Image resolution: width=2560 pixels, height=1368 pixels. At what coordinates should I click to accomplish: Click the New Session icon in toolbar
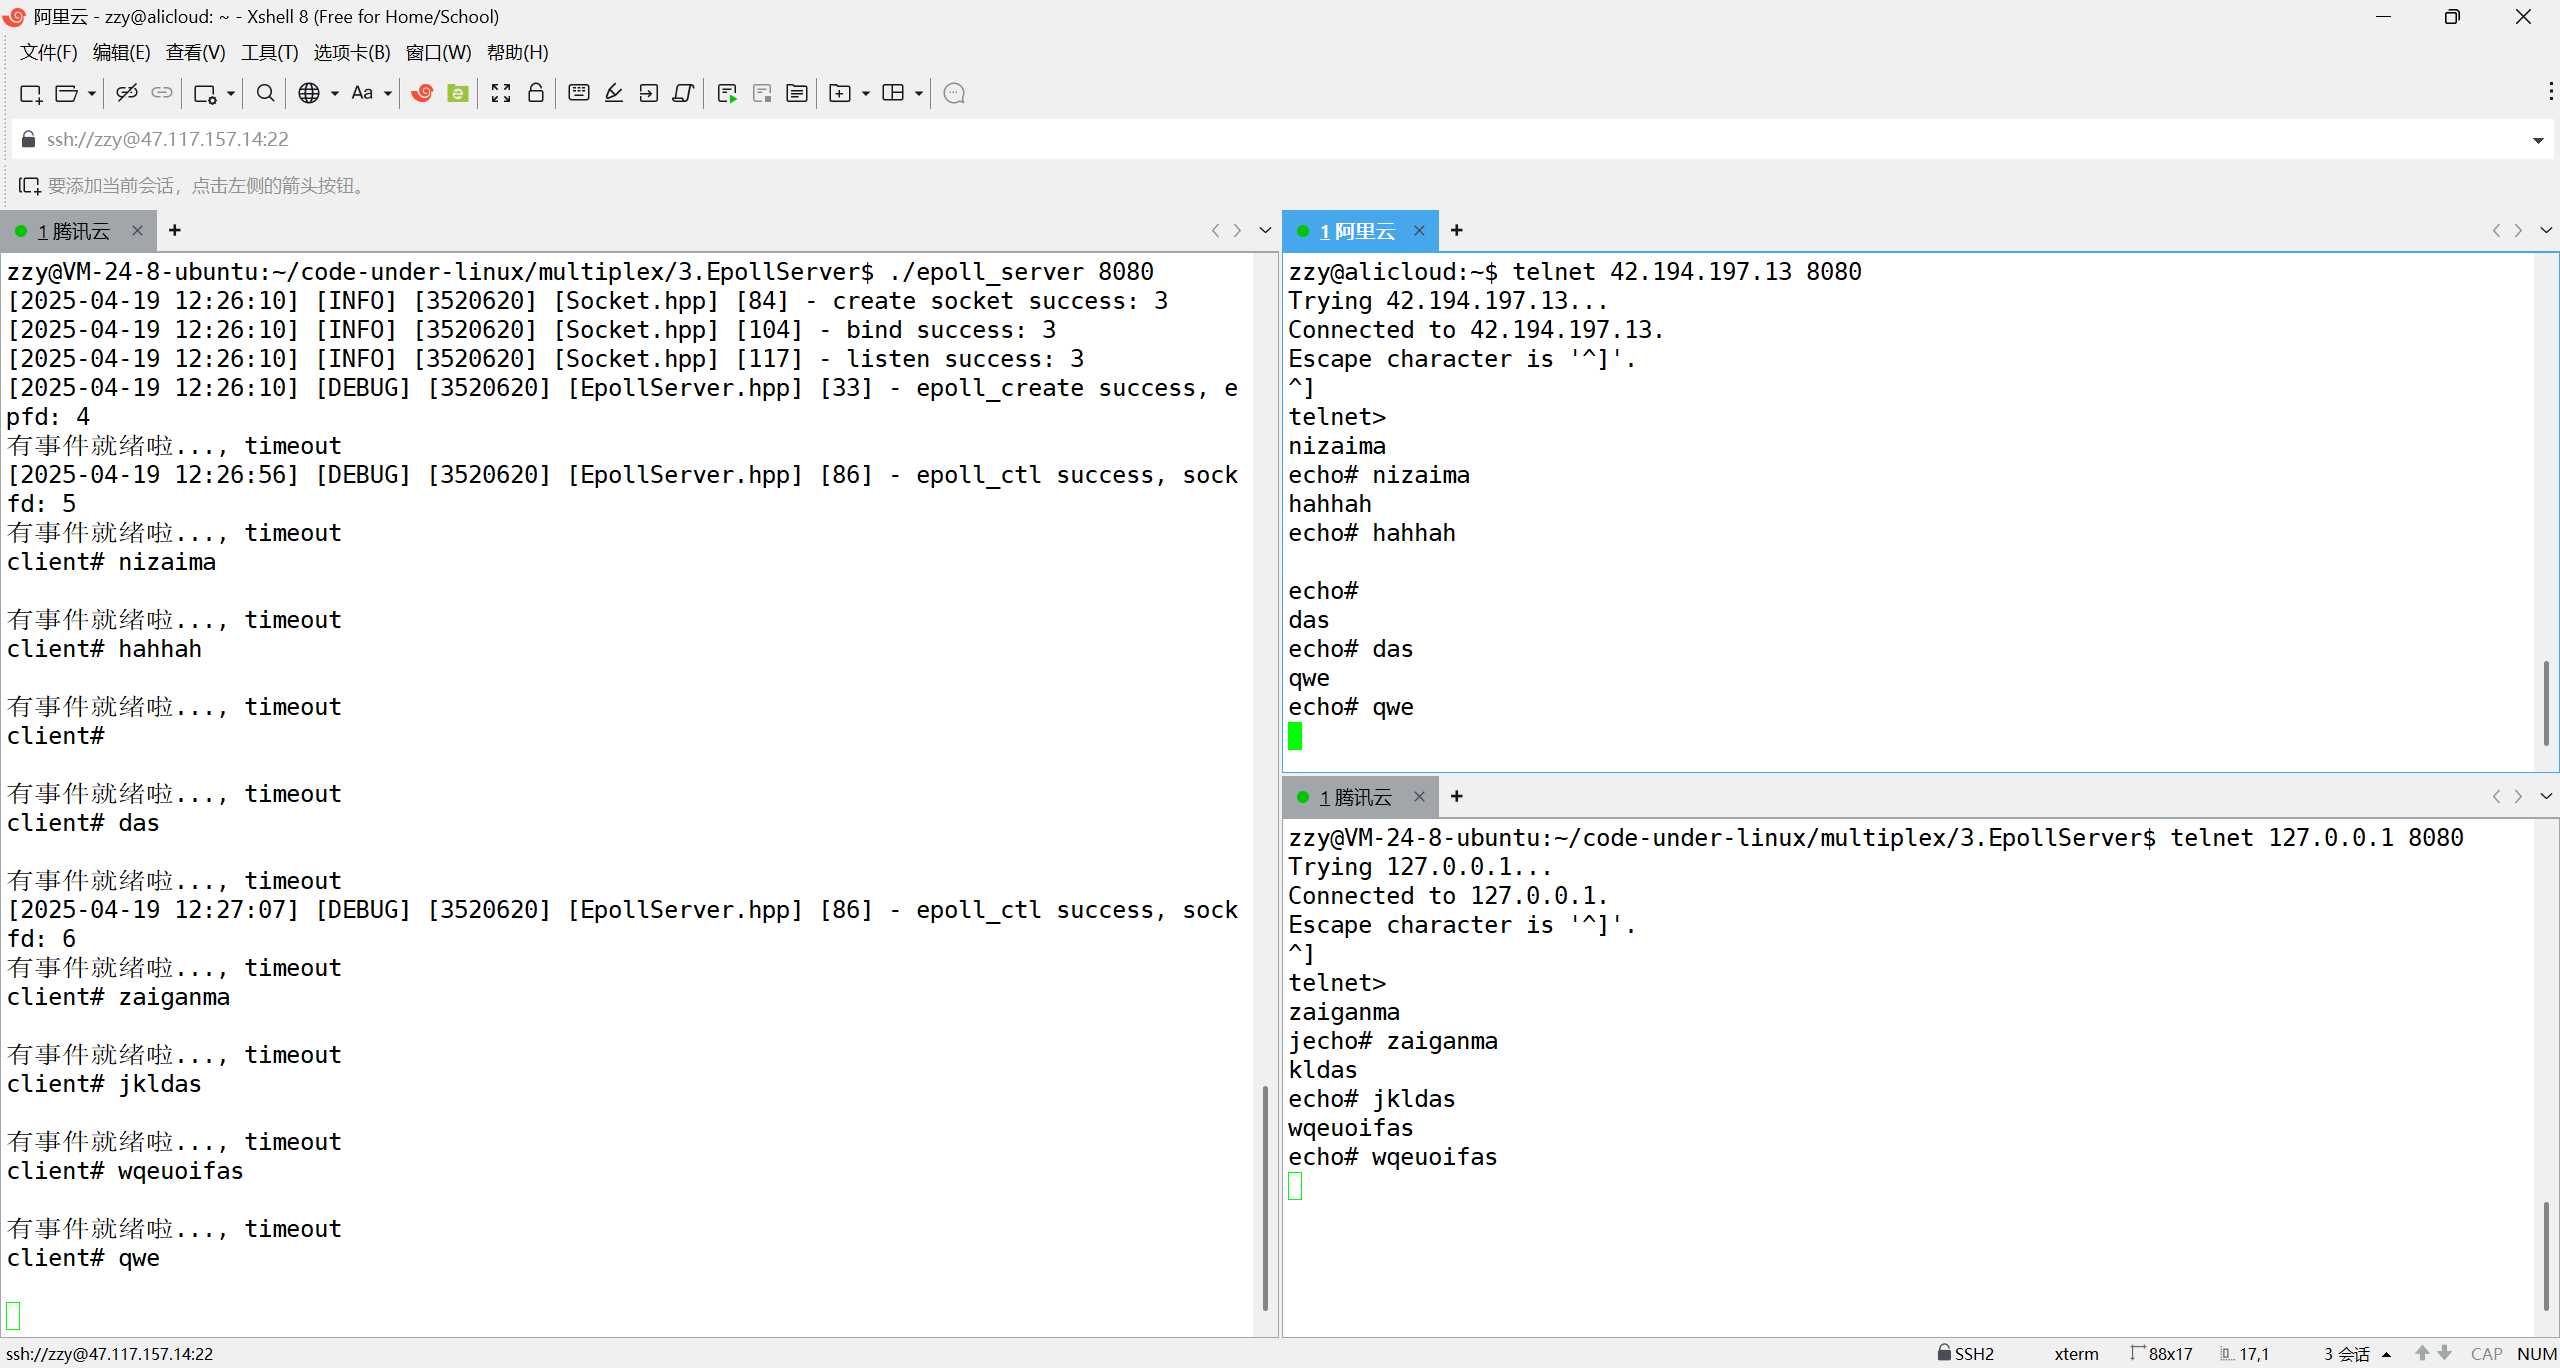(30, 93)
